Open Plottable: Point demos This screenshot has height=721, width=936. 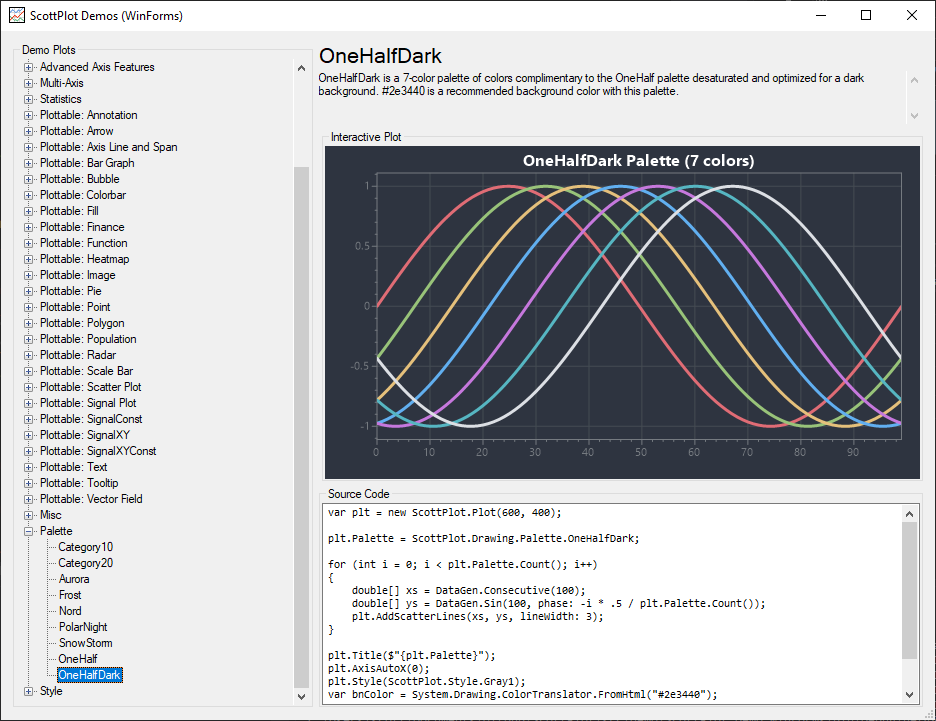(75, 307)
